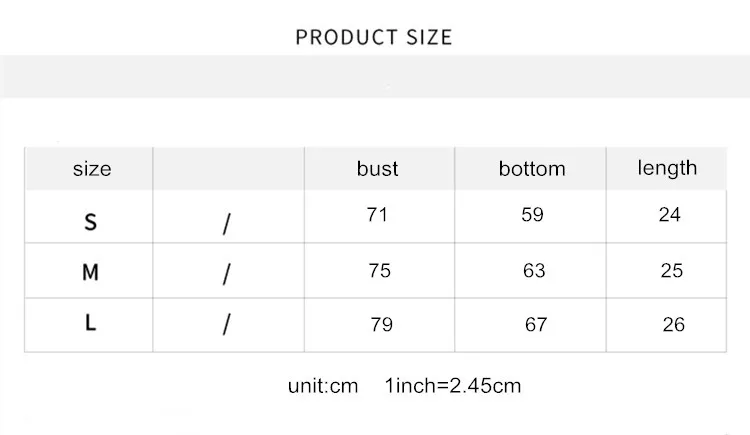
Task: Select the size column header
Action: point(92,169)
